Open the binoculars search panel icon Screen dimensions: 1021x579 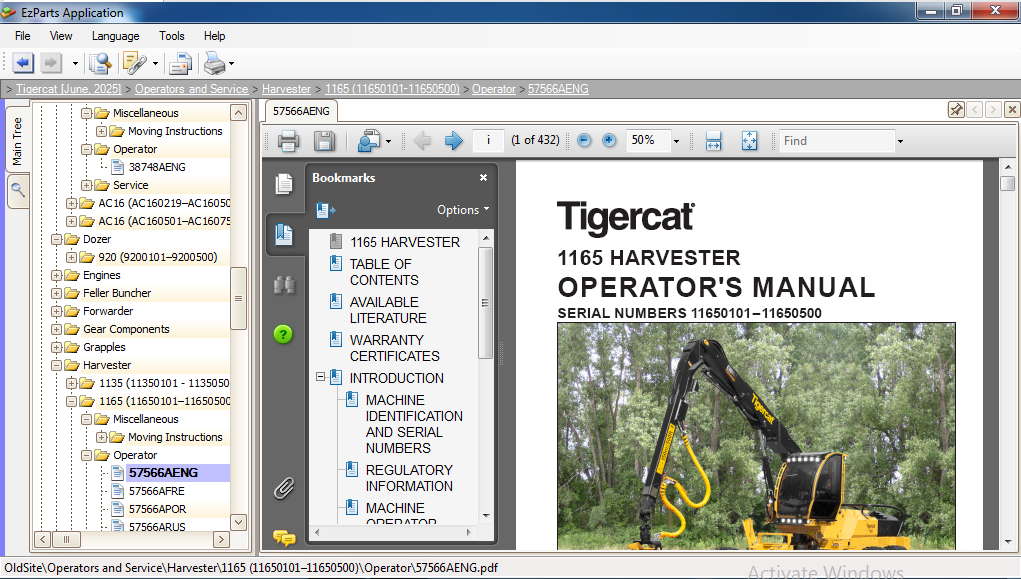click(284, 285)
